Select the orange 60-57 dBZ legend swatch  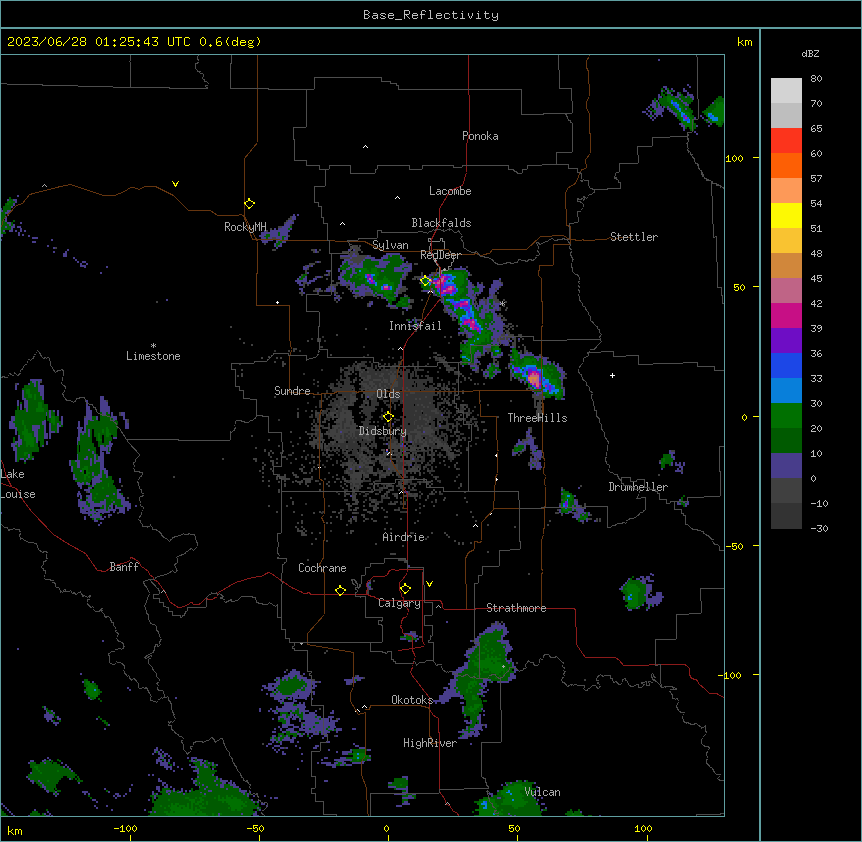(786, 166)
